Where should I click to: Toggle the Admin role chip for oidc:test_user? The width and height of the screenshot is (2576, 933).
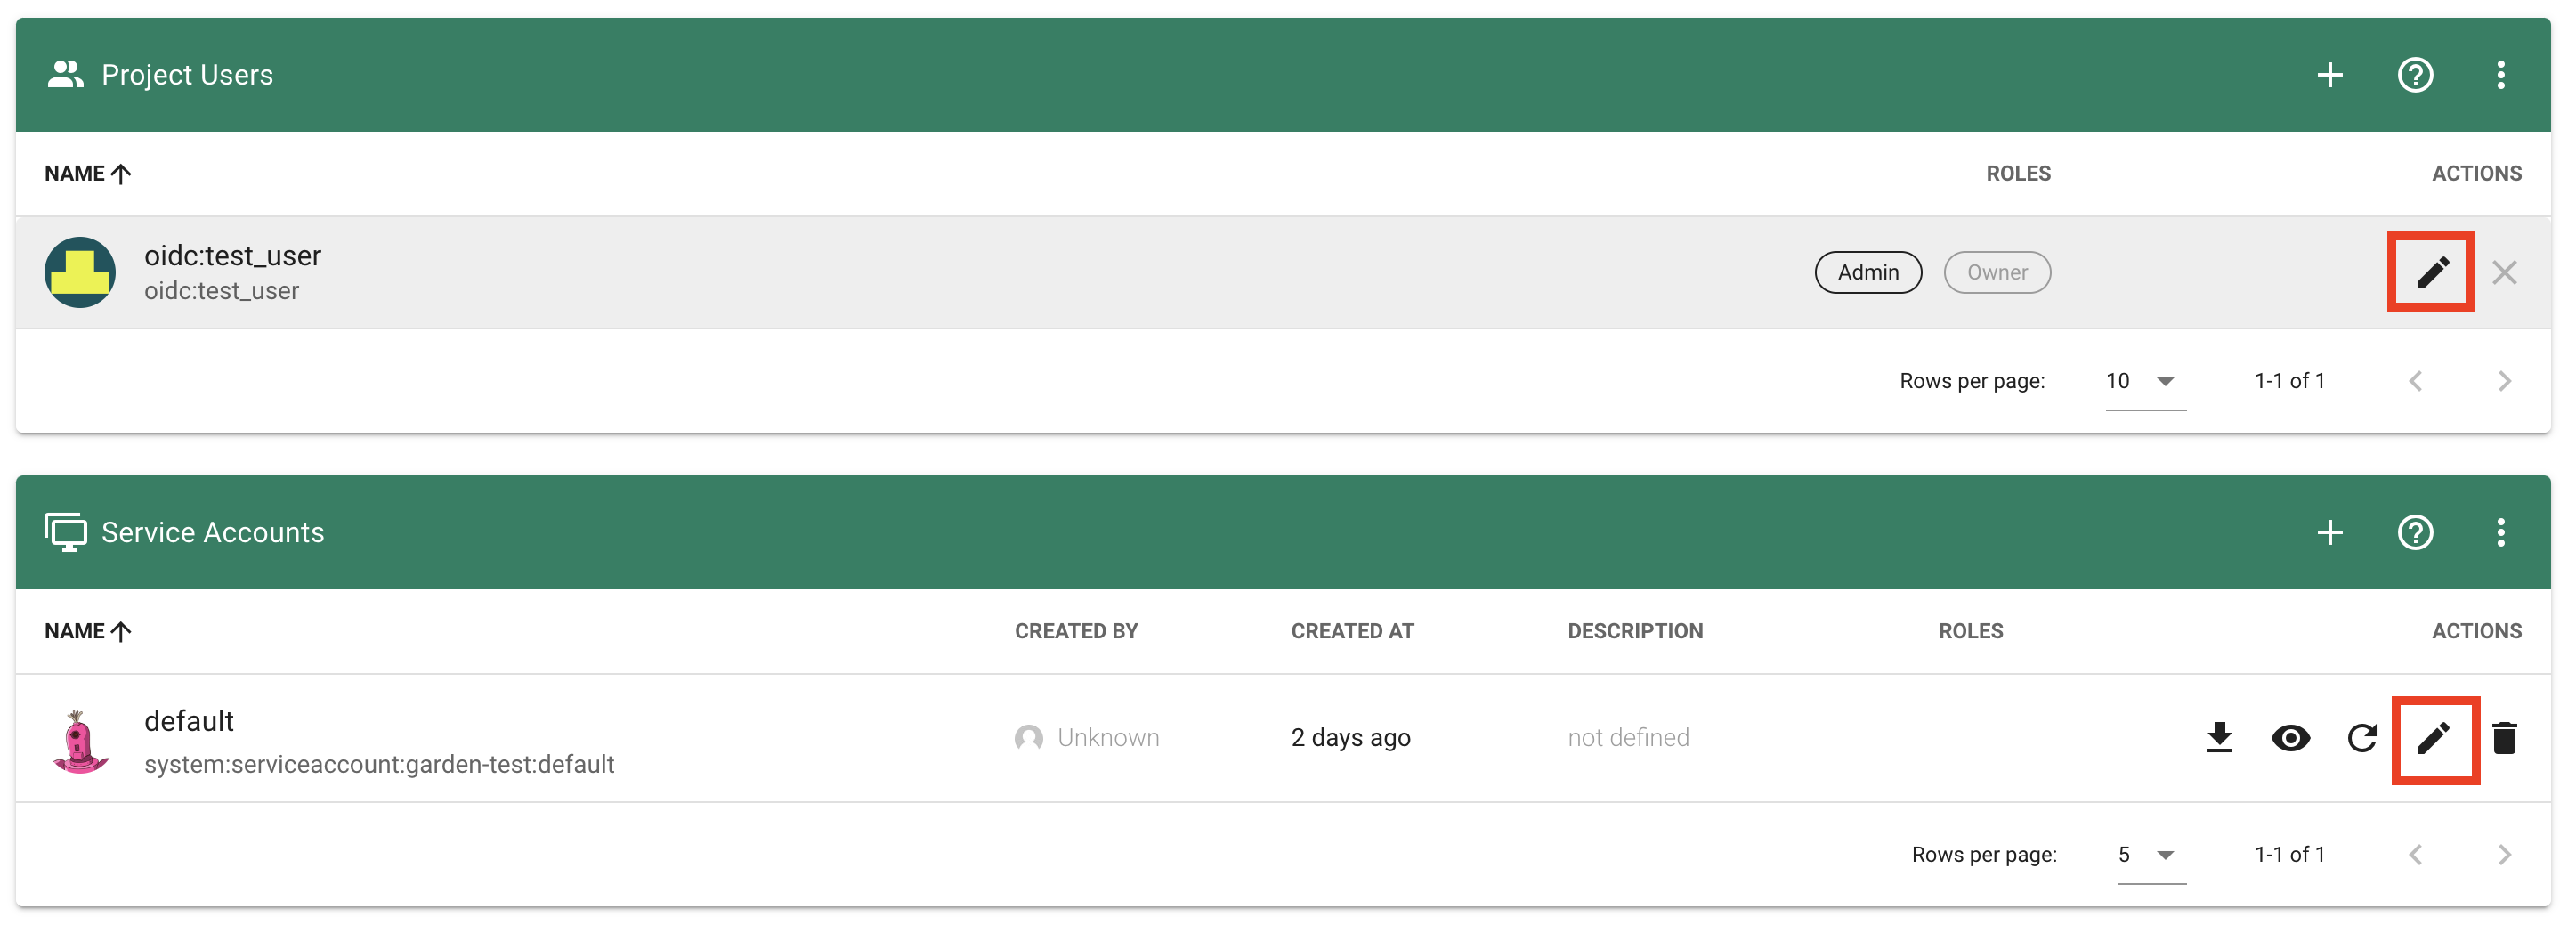point(1868,271)
